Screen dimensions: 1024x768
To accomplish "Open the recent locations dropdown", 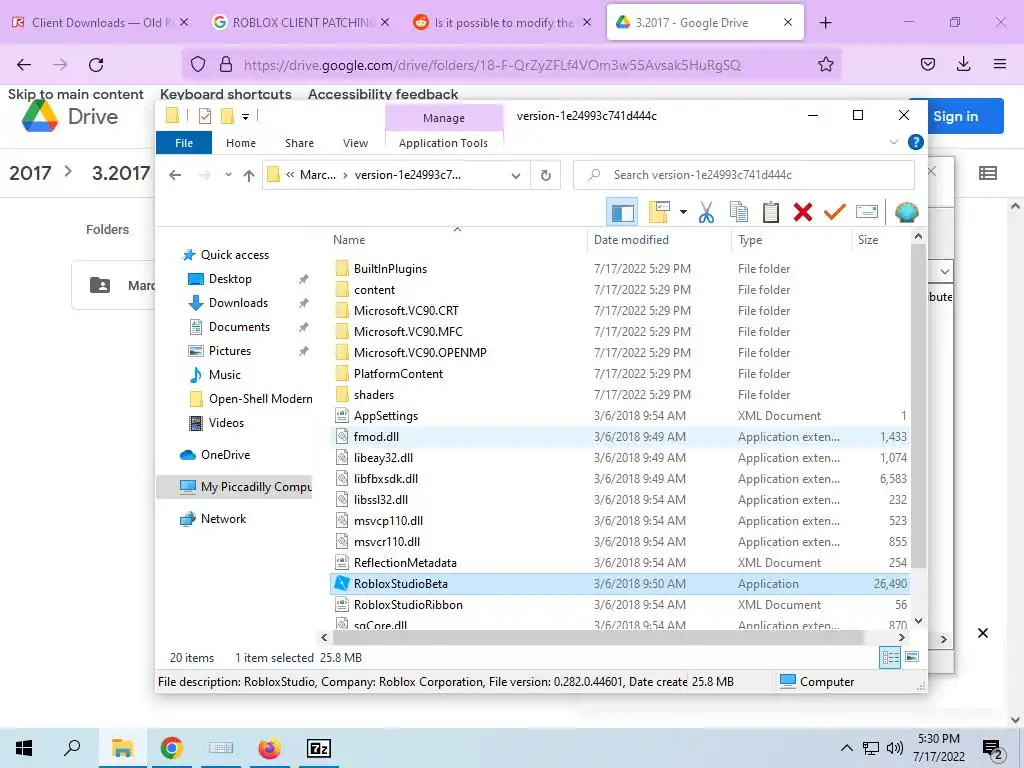I will click(x=228, y=175).
